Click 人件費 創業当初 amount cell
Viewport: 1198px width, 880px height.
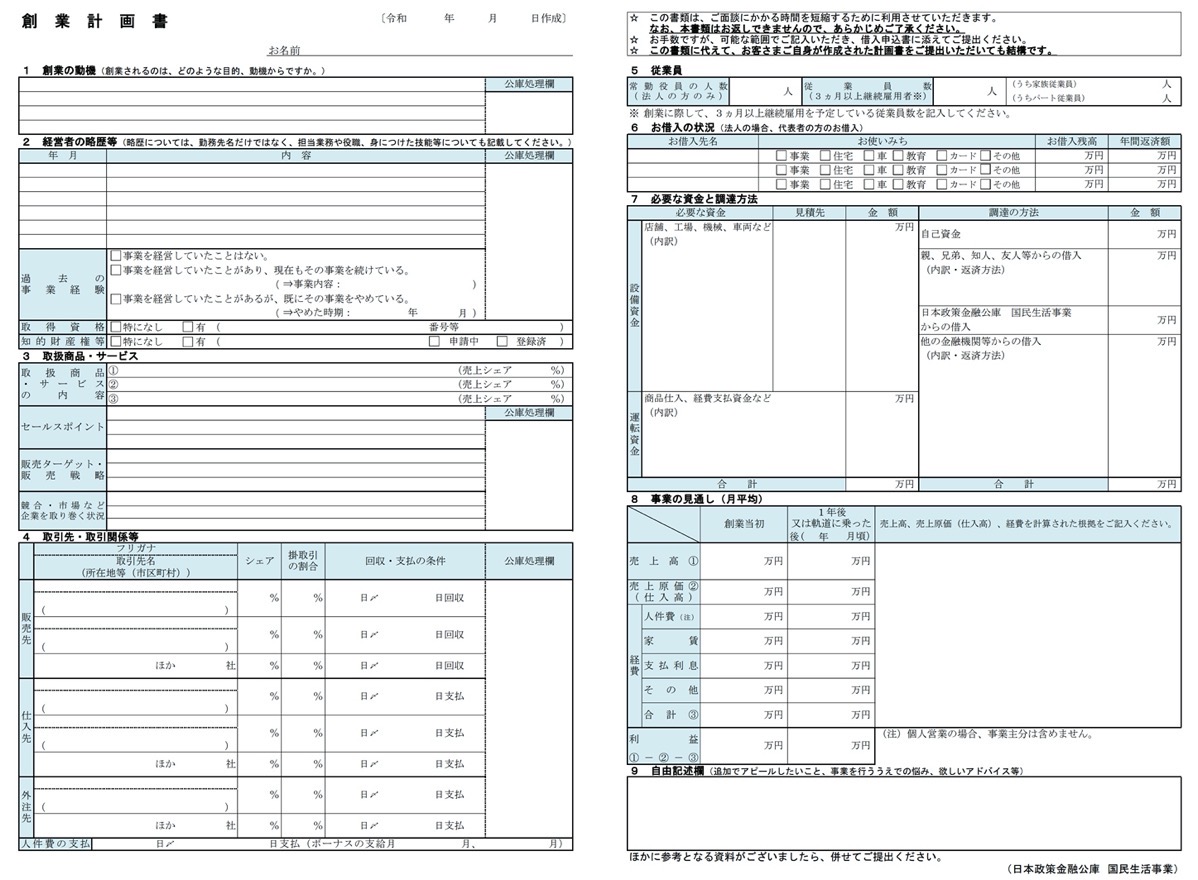[743, 616]
